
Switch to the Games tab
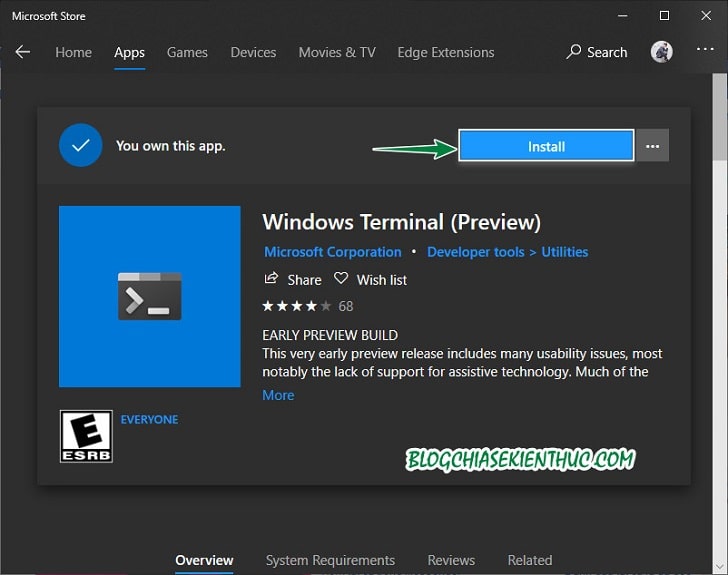tap(187, 52)
